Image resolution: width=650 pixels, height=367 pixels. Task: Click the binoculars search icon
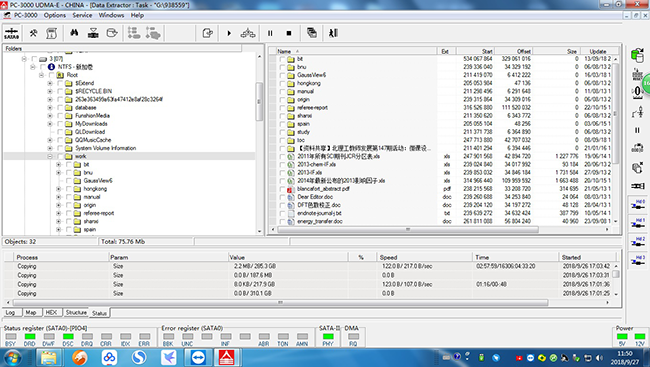click(x=74, y=33)
